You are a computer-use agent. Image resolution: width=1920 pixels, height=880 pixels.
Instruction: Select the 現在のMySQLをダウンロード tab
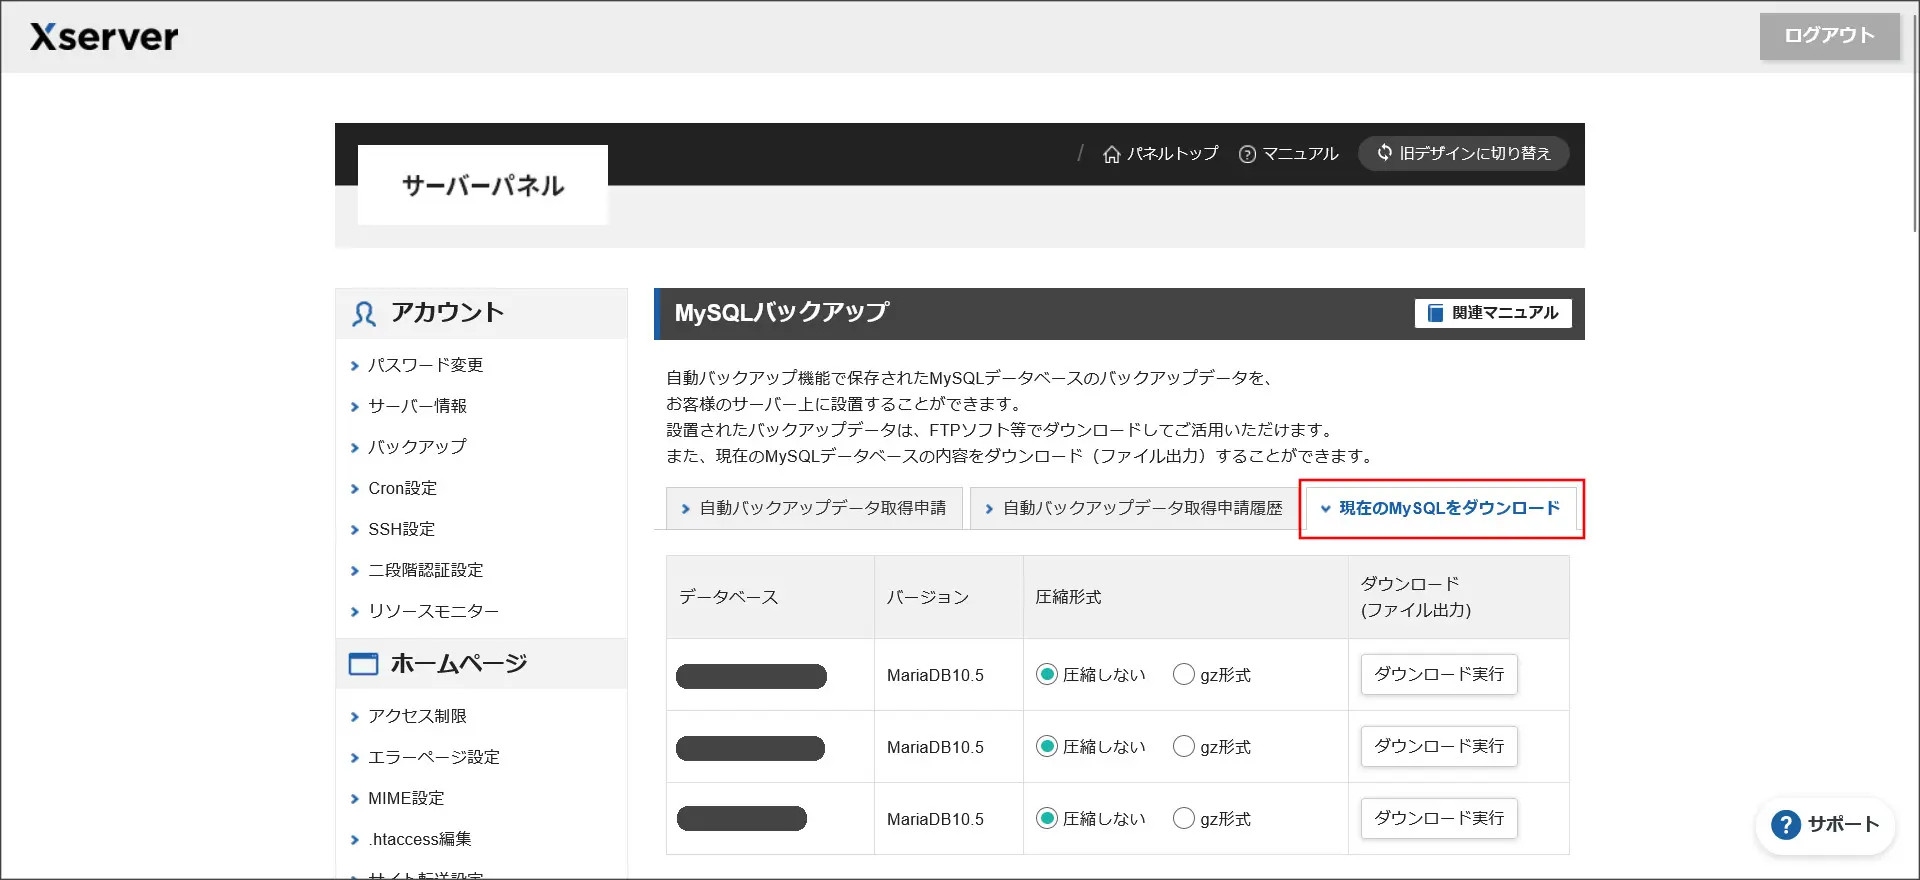1441,508
